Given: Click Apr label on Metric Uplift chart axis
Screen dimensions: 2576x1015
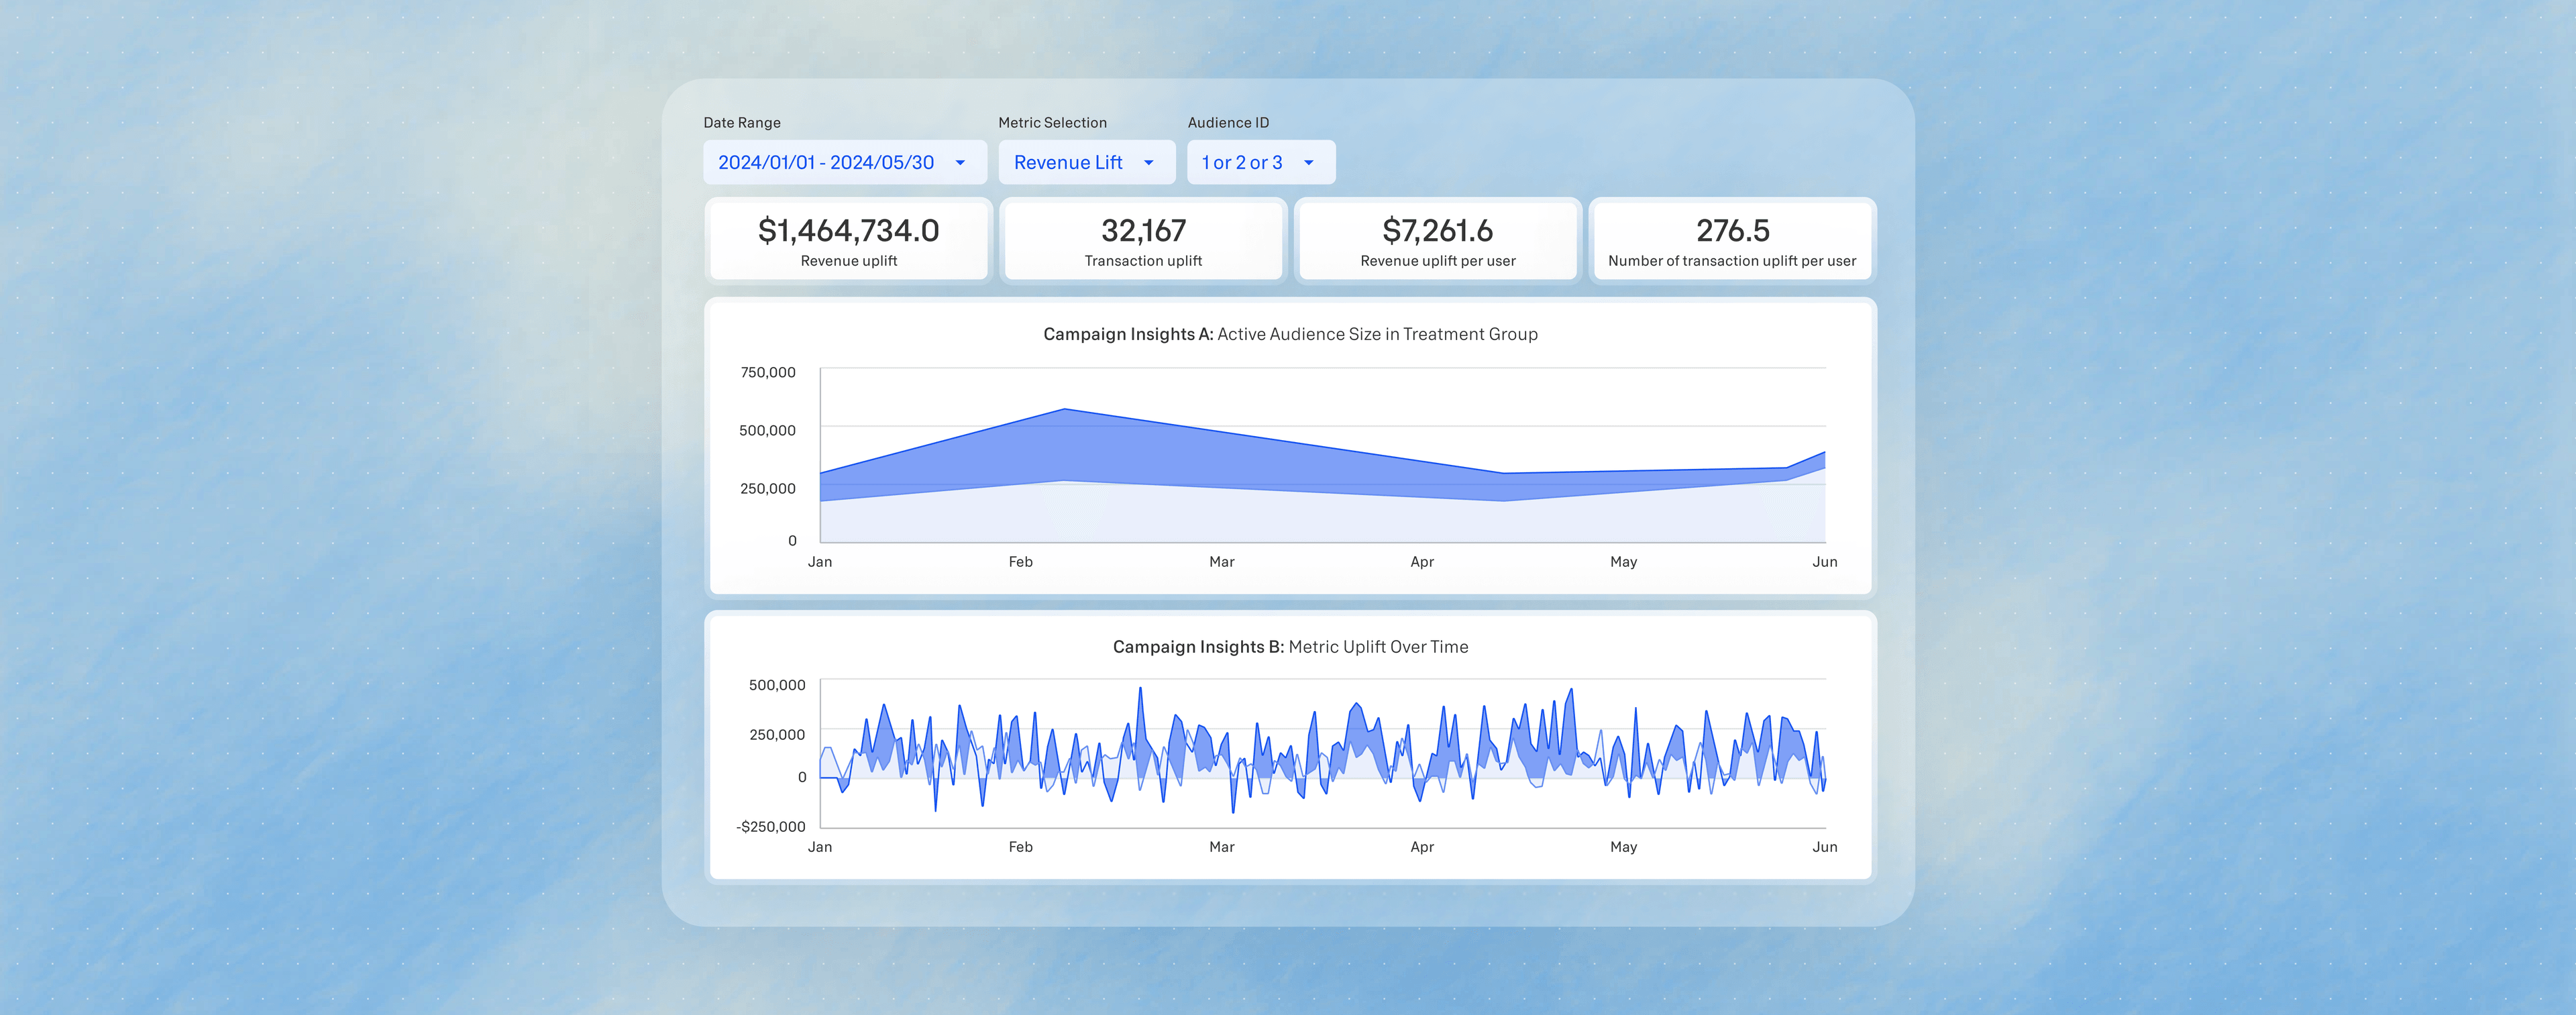Looking at the screenshot, I should click(1421, 847).
